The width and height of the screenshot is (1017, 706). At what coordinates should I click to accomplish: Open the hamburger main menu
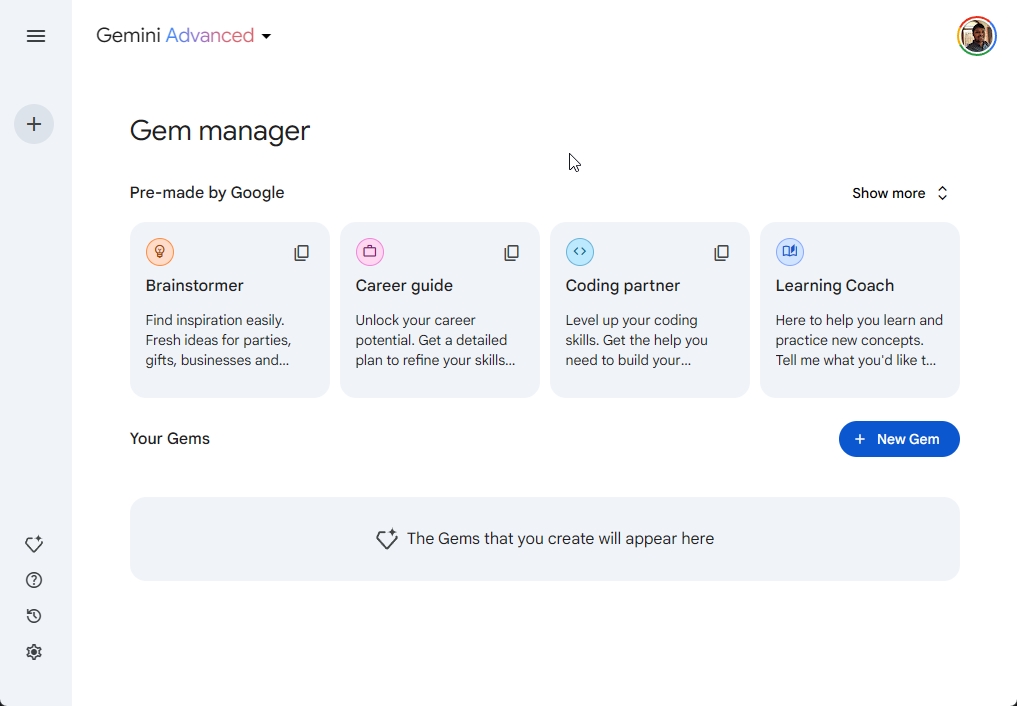(36, 36)
